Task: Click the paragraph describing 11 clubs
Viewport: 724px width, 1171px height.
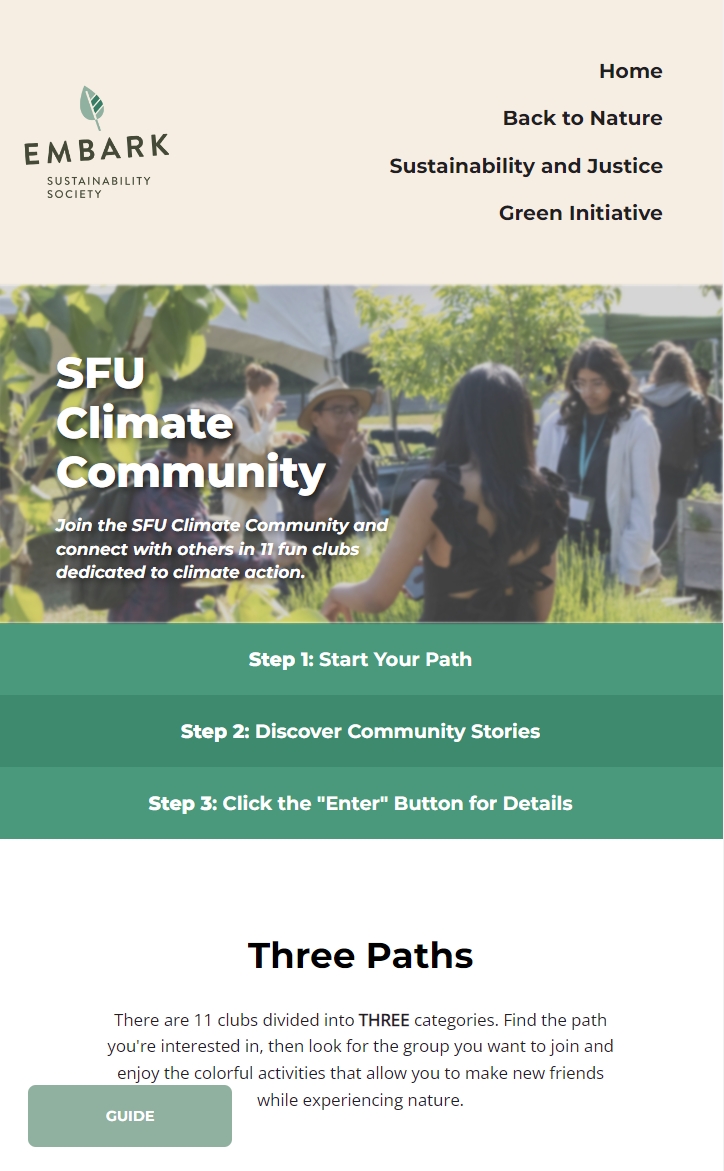Action: [361, 1060]
